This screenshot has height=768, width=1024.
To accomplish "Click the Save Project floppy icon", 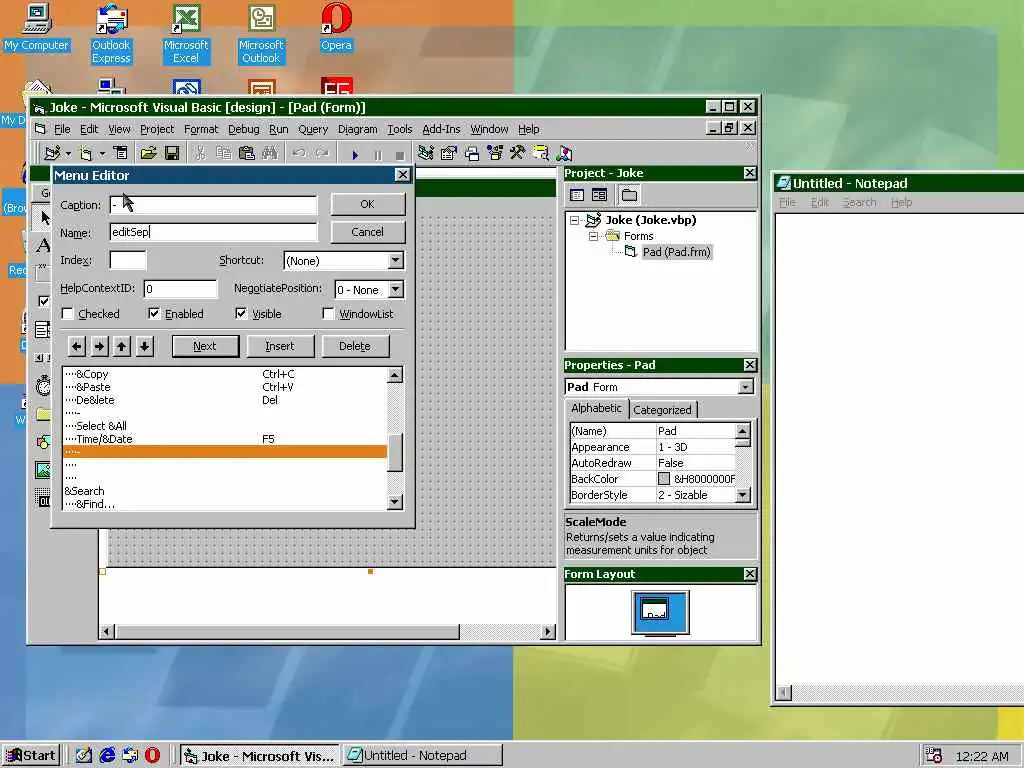I will coord(172,153).
